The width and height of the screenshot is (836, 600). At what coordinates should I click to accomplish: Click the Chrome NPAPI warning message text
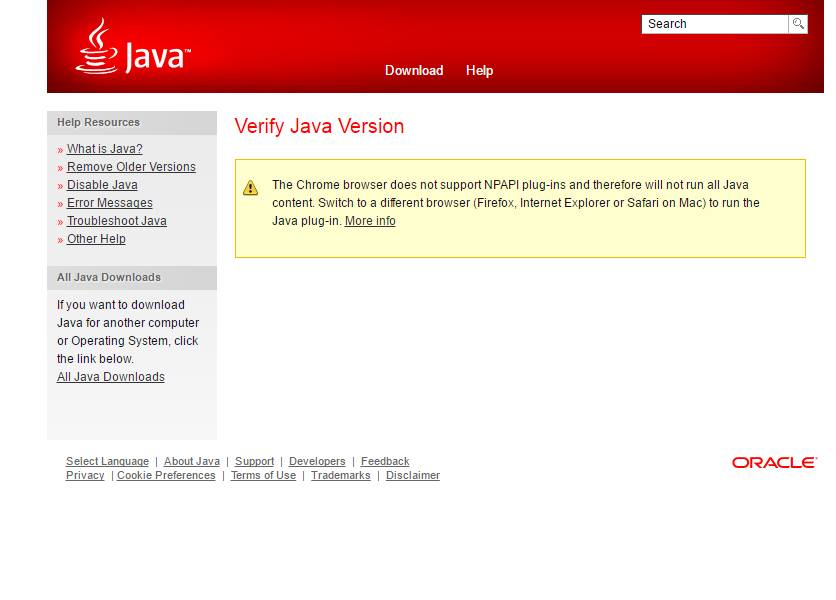tap(516, 203)
